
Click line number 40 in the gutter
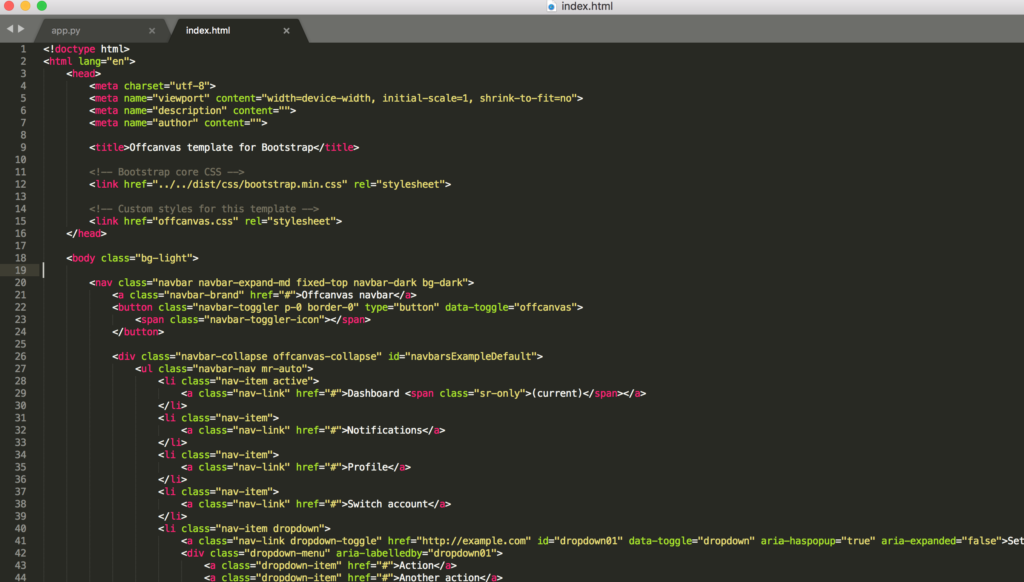(21, 528)
